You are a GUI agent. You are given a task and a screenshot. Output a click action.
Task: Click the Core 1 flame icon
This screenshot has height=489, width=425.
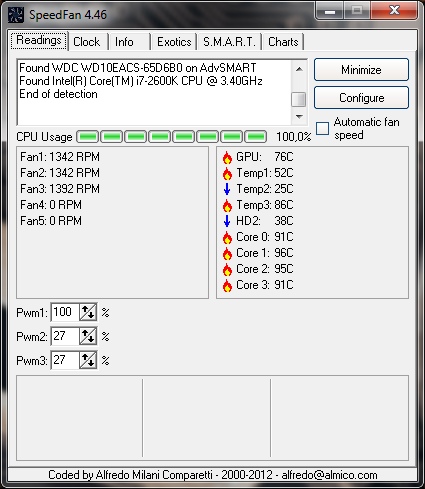tap(227, 253)
